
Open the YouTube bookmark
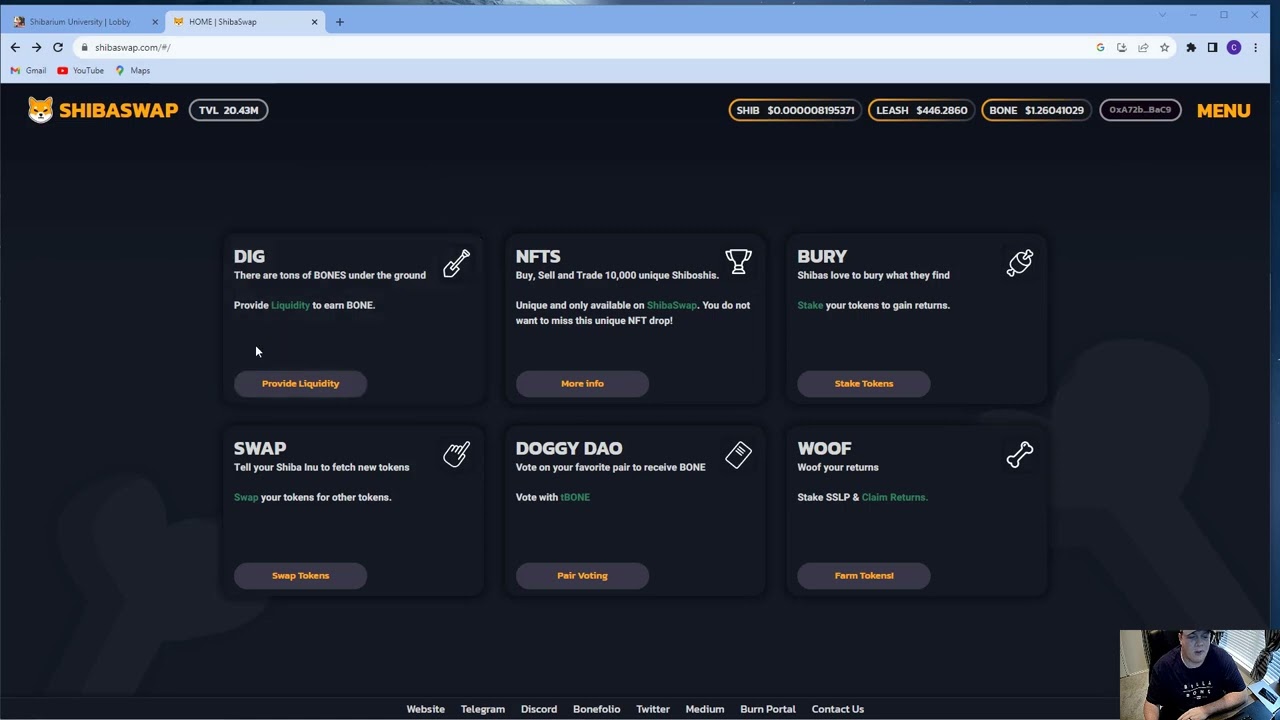81,70
